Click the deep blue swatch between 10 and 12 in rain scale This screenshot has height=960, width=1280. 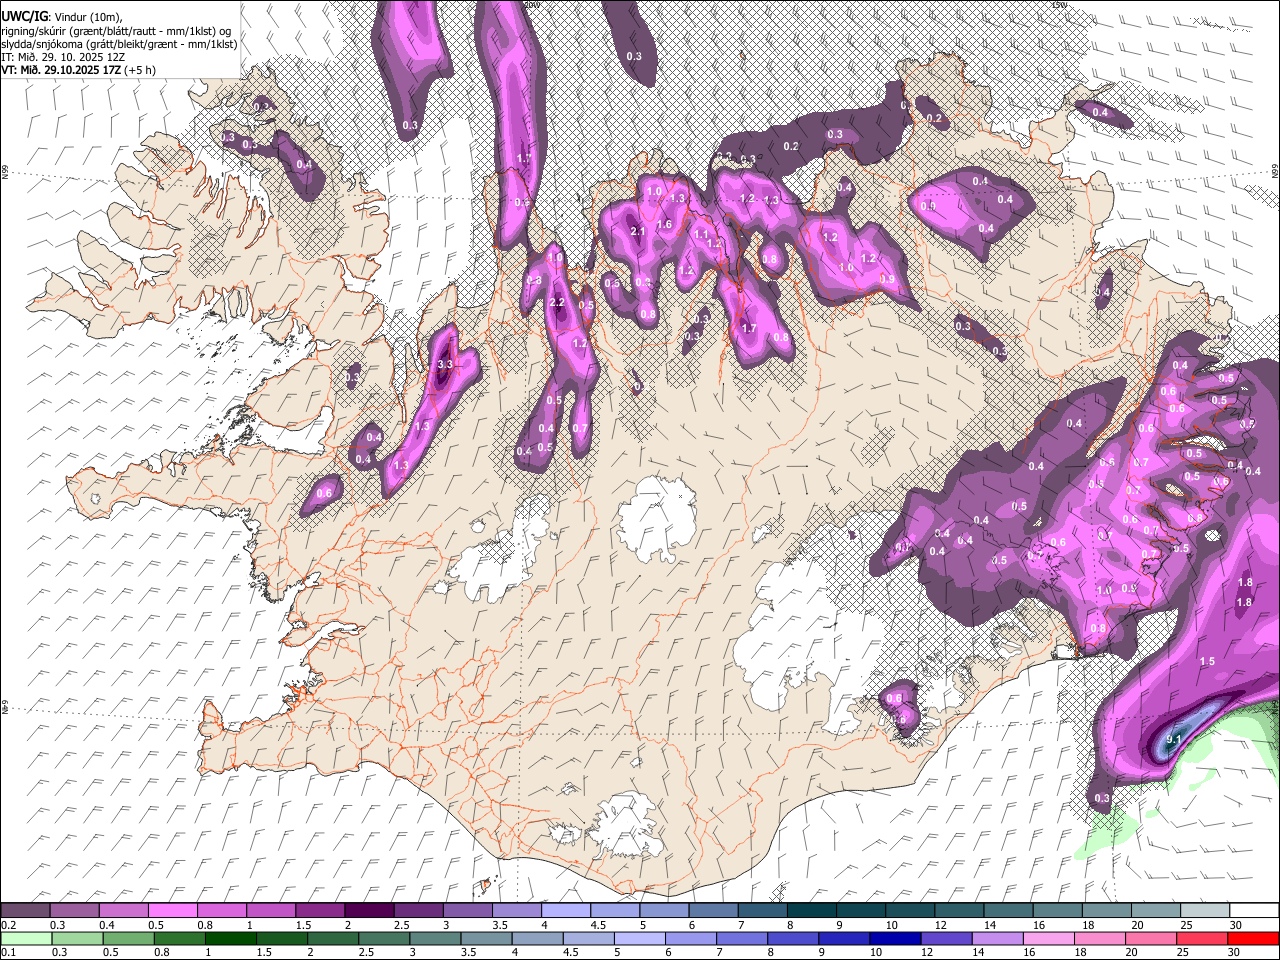[x=893, y=938]
